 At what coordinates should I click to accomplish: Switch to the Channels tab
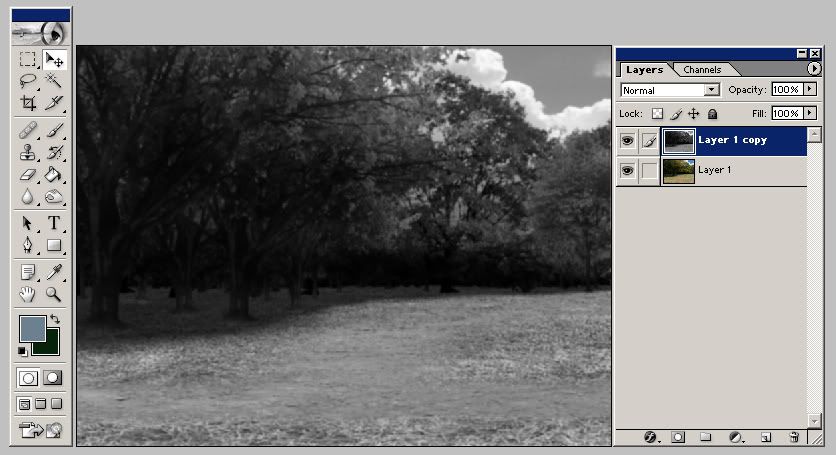(x=702, y=70)
